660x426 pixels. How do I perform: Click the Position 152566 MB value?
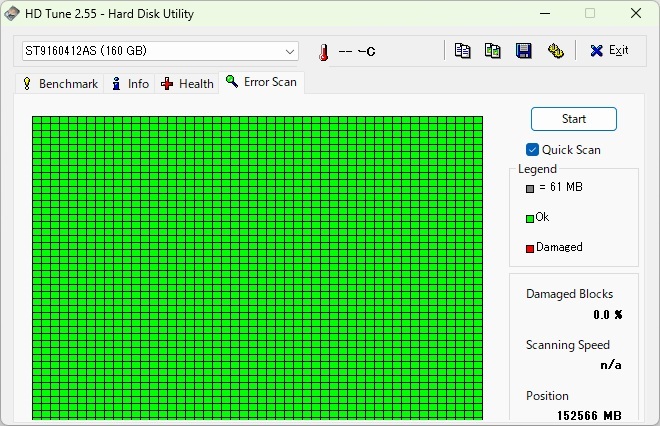tap(589, 415)
